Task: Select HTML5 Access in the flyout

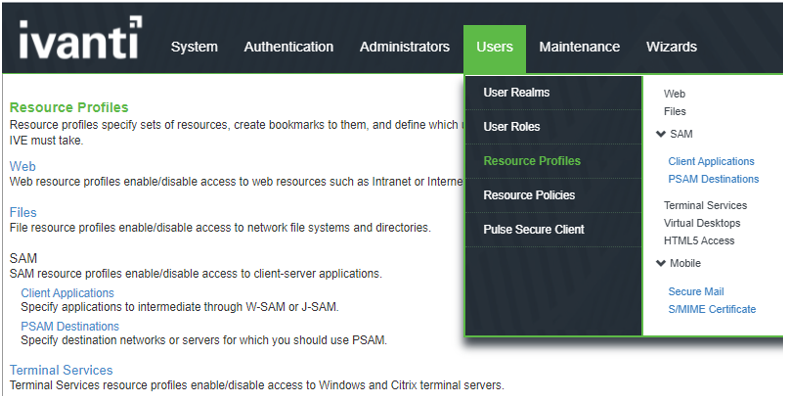Action: pos(699,241)
